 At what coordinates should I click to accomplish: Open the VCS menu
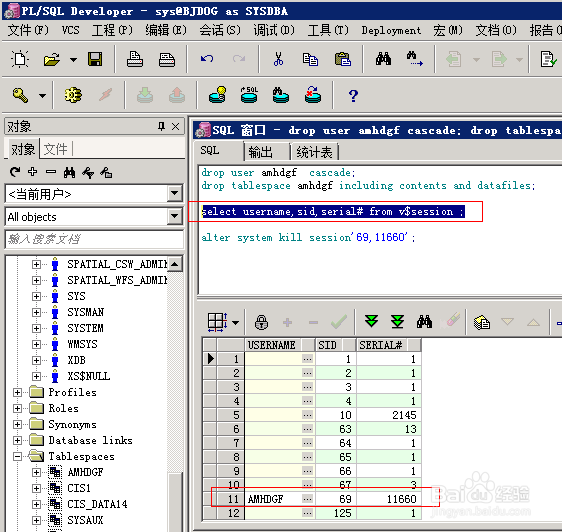70,30
